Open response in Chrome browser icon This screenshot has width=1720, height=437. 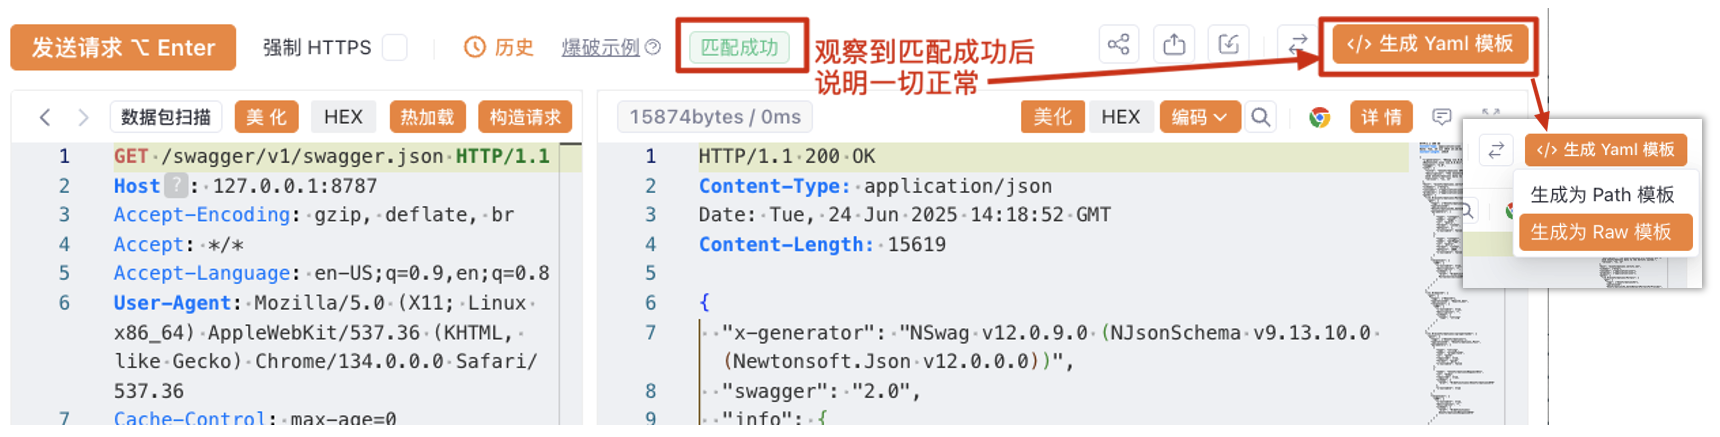(1319, 117)
